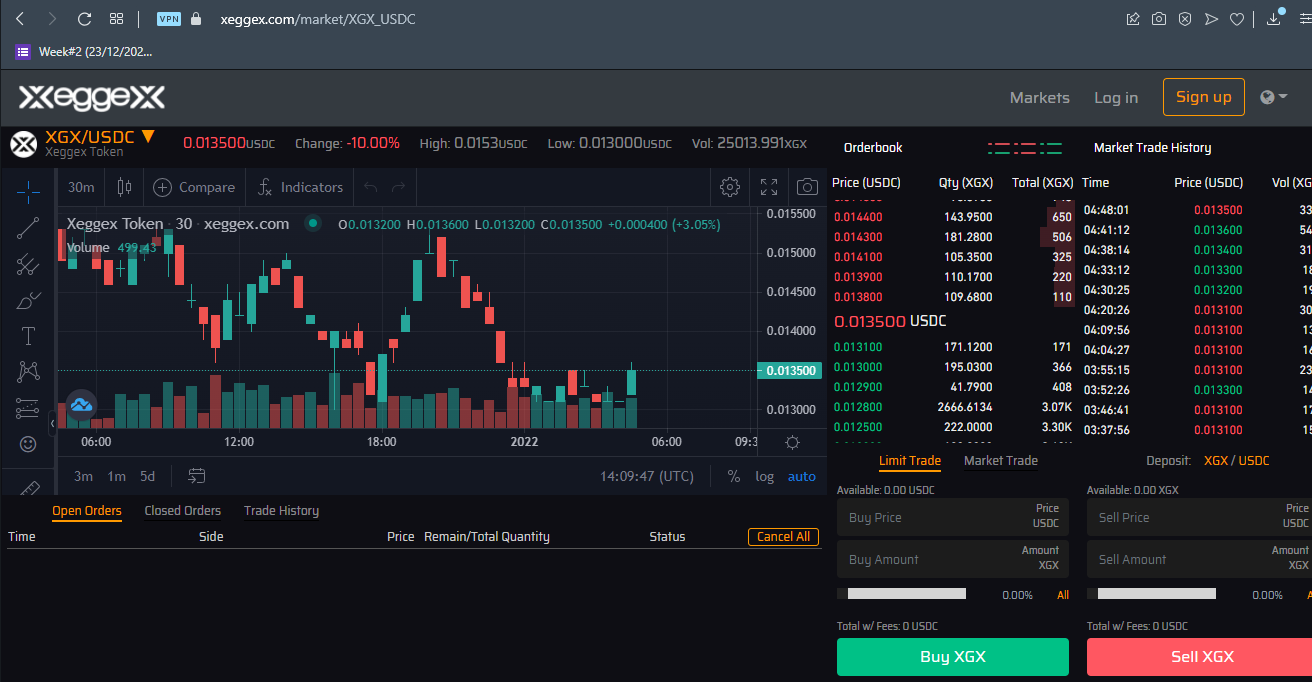Click the browser VPN badge
This screenshot has height=682, width=1312.
click(169, 19)
